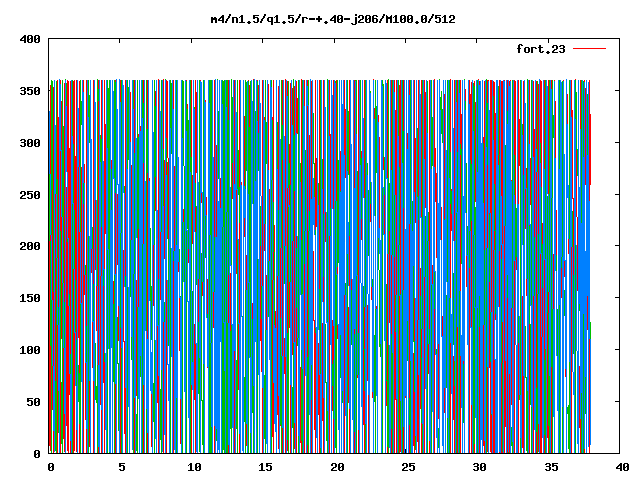This screenshot has width=640, height=480.
Task: Click y-axis label 400
Action: pos(30,39)
